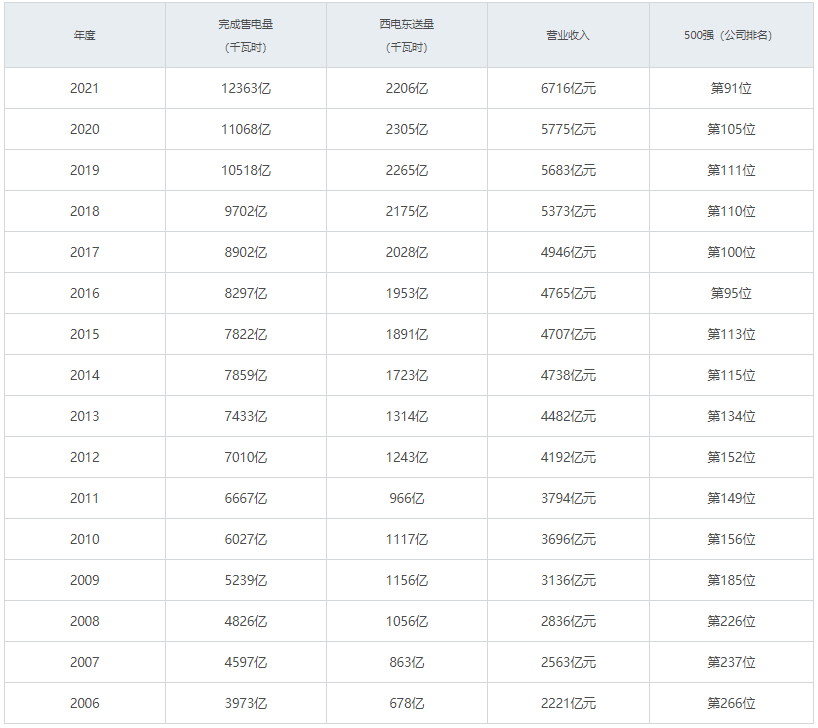Select the 2017 year cell
Viewport: 818px width, 728px height.
click(85, 252)
